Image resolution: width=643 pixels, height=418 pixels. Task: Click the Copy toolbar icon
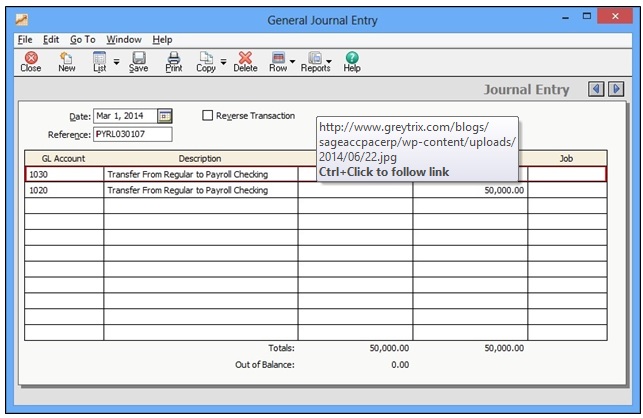(206, 62)
